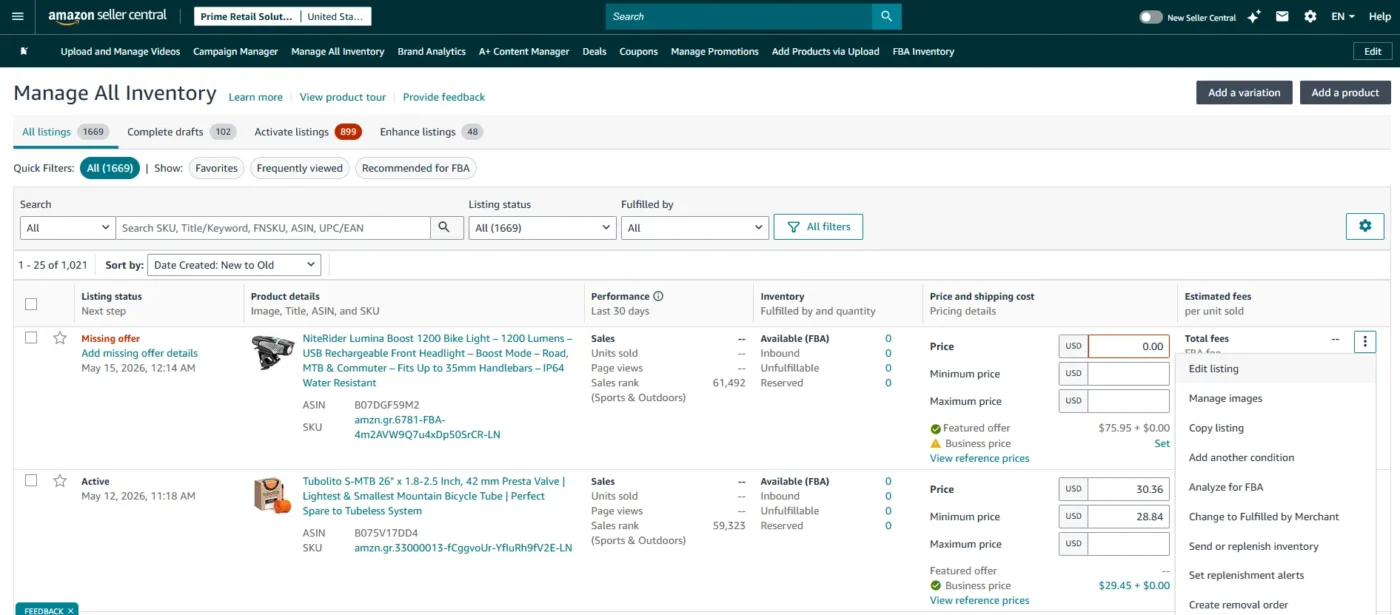The height and width of the screenshot is (615, 1400).
Task: Choose Add another condition from menu
Action: (1275, 458)
